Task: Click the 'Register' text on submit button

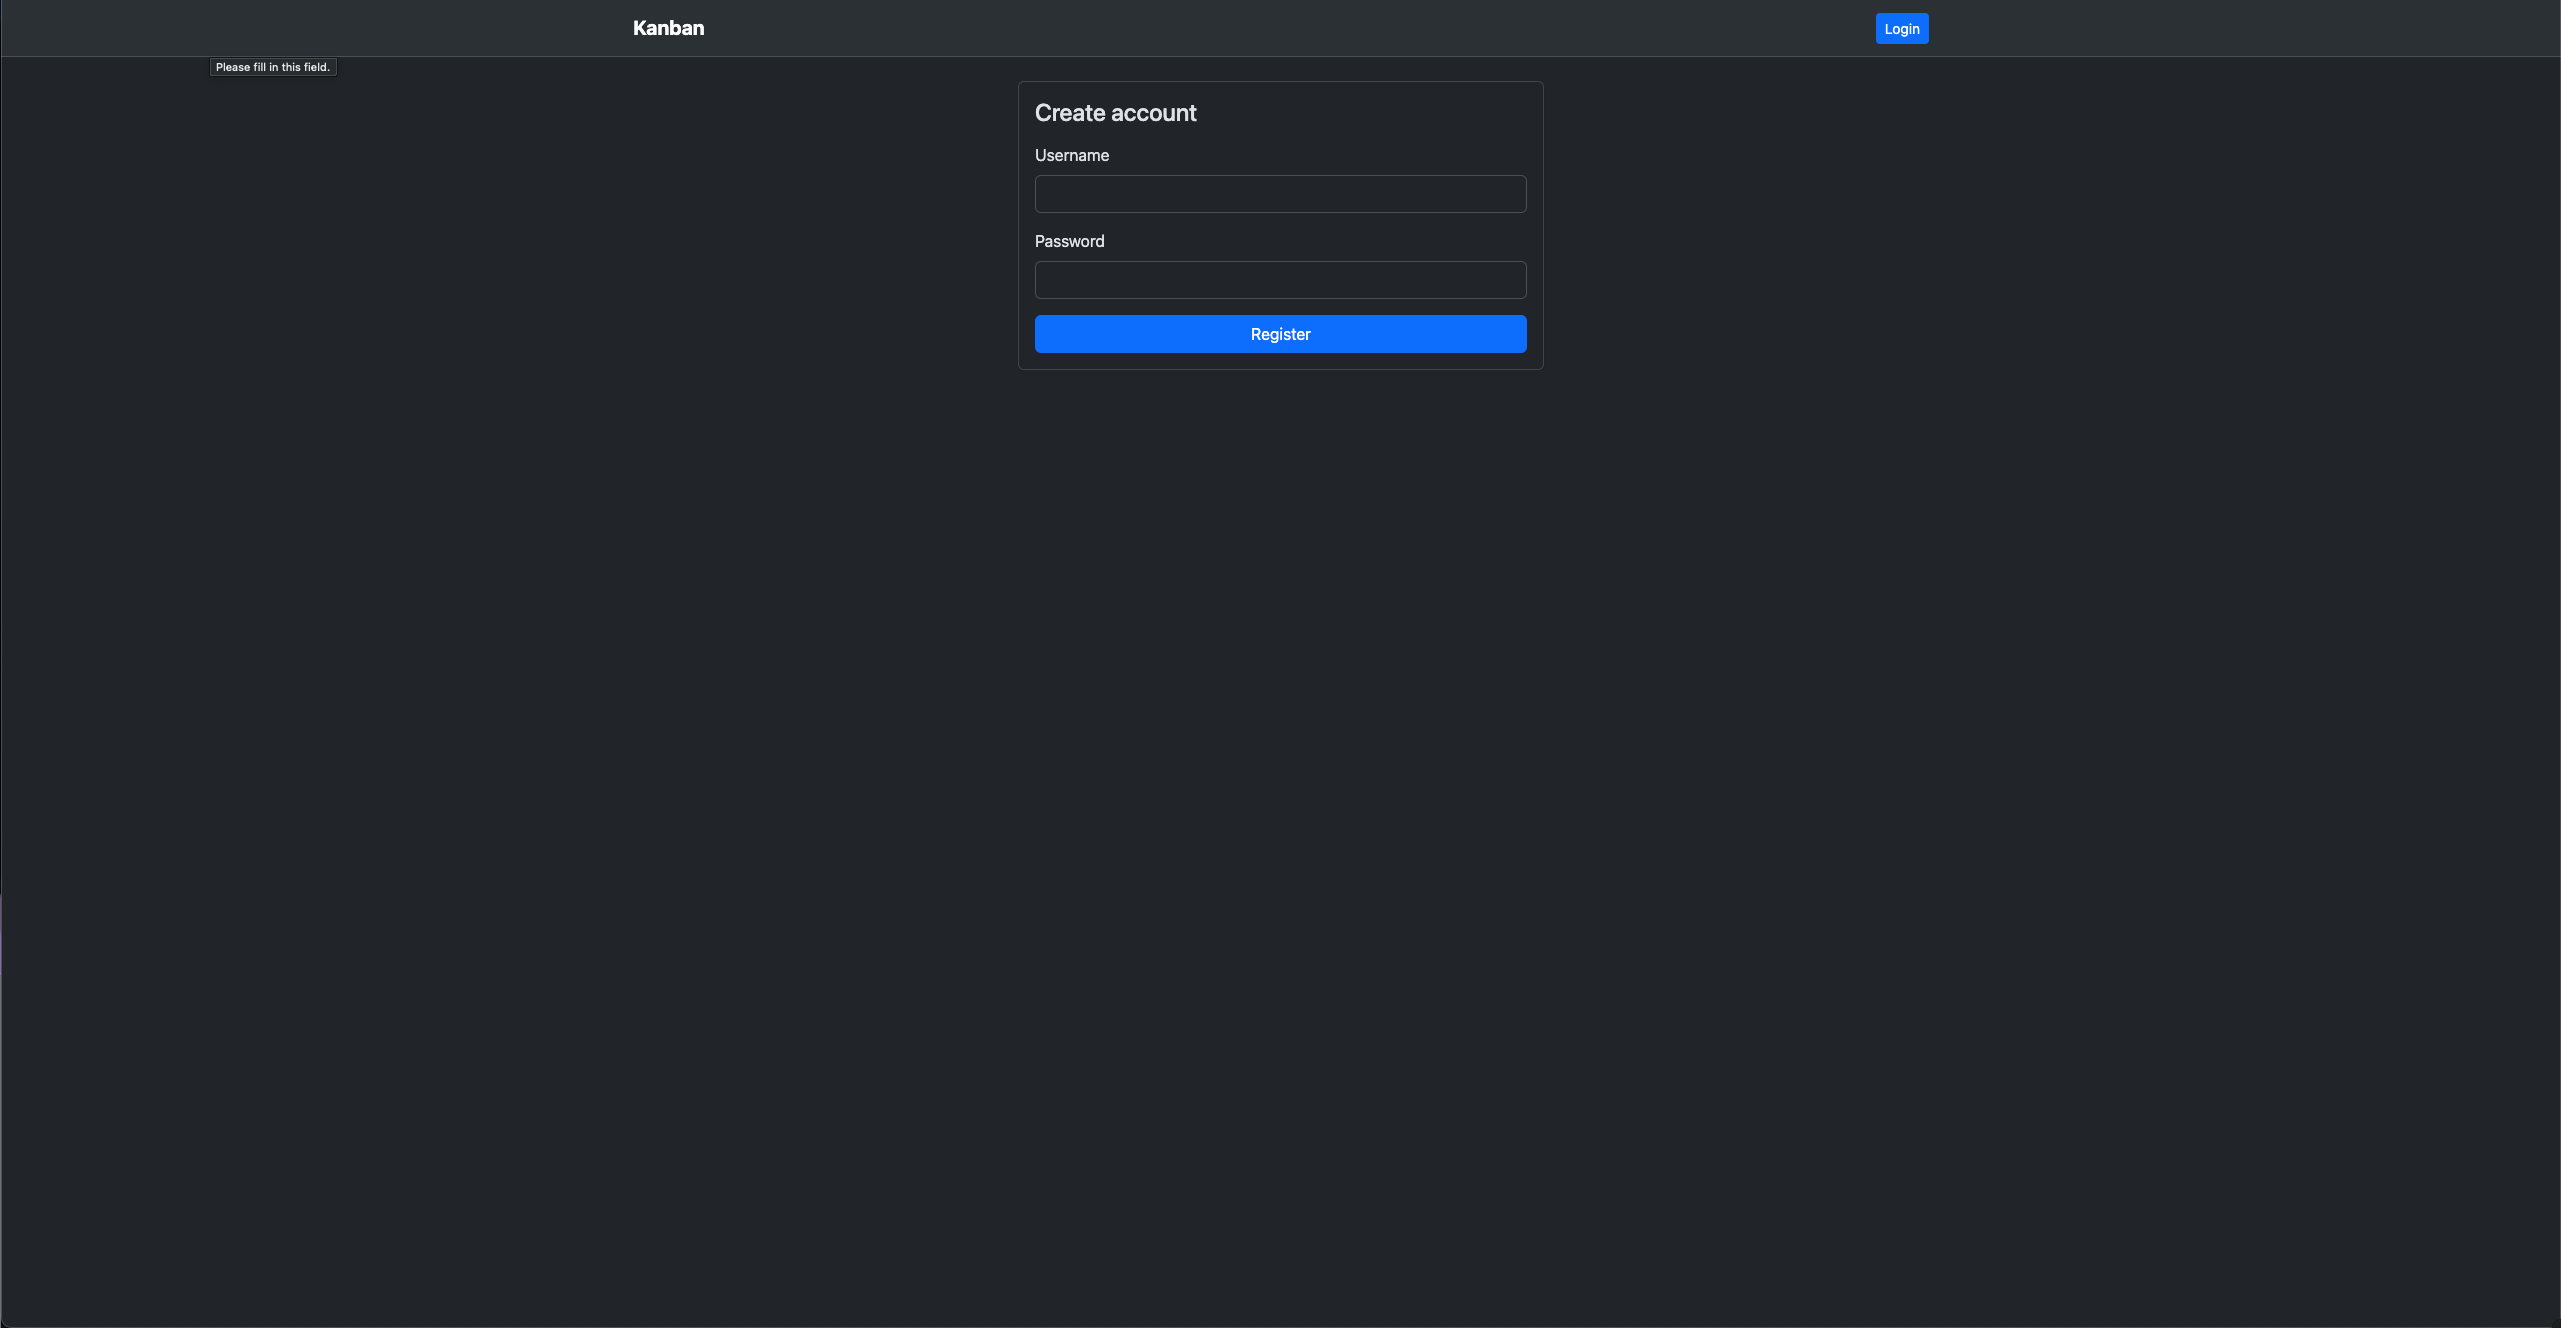Action: pos(1280,334)
